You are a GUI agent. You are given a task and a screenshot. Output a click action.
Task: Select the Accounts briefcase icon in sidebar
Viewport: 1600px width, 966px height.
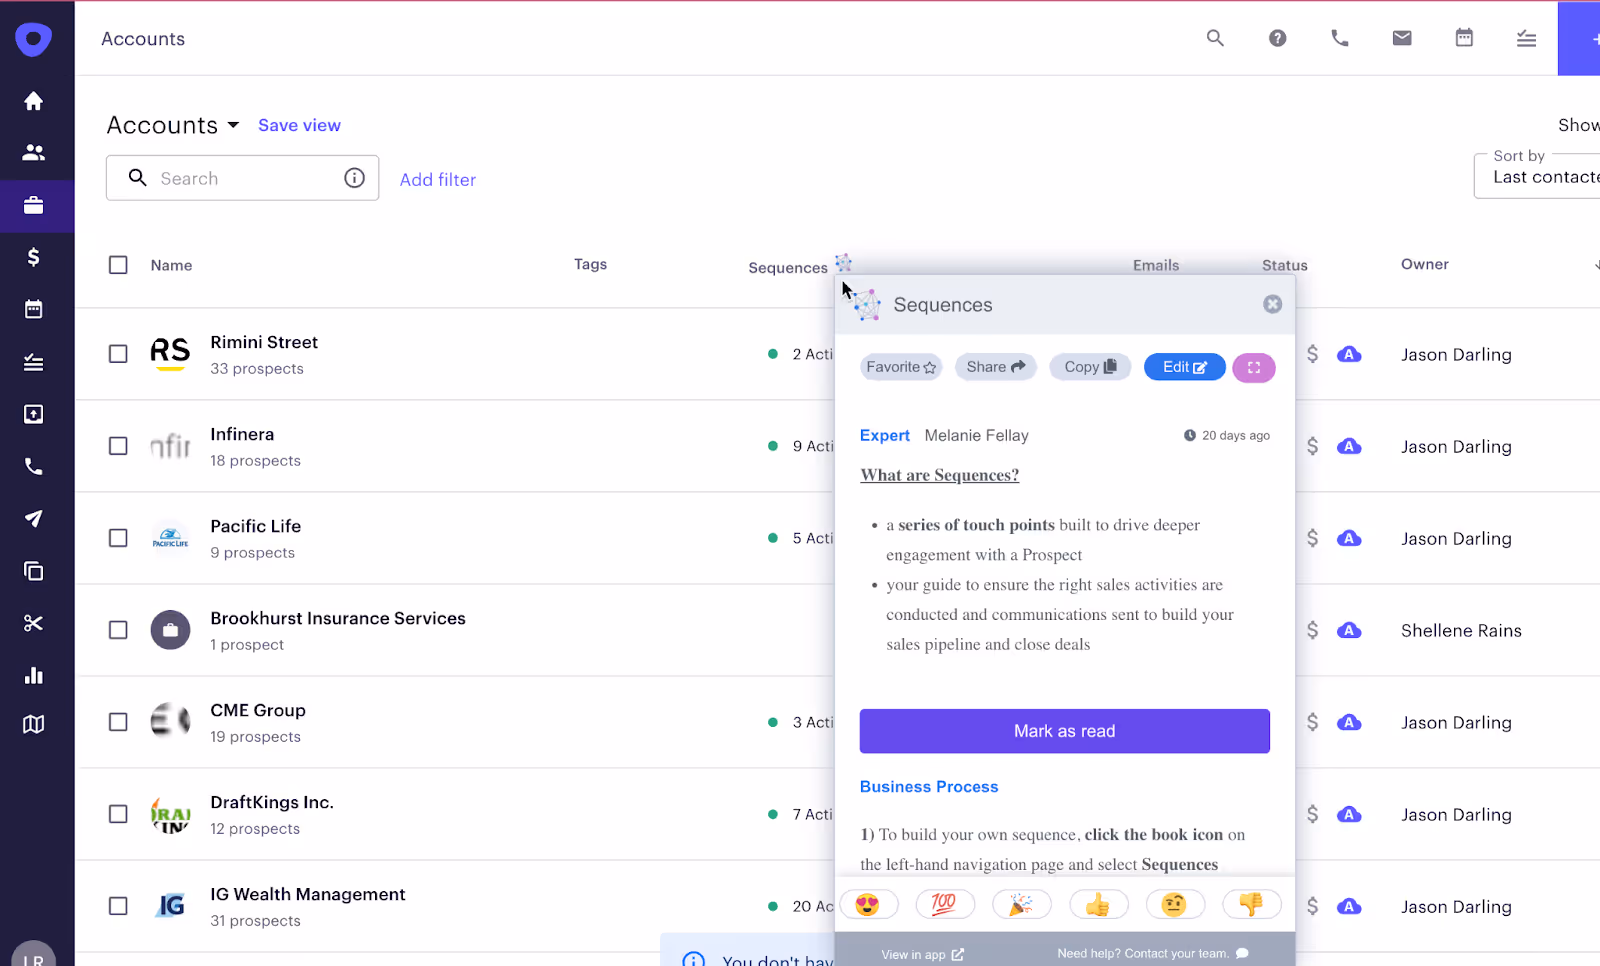33,205
